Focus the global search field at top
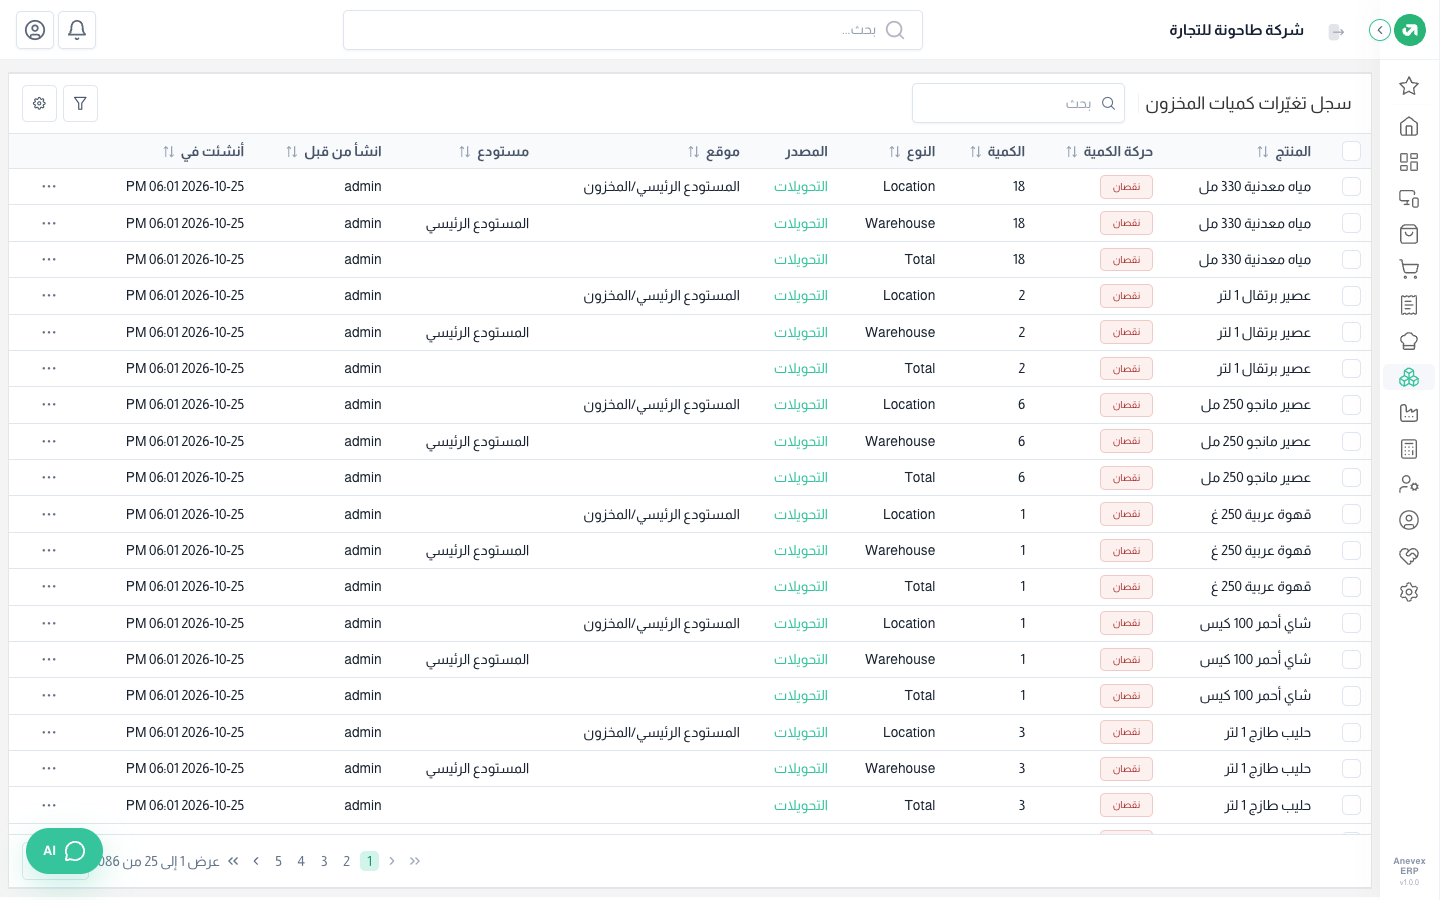Viewport: 1440px width, 900px height. pyautogui.click(x=633, y=30)
